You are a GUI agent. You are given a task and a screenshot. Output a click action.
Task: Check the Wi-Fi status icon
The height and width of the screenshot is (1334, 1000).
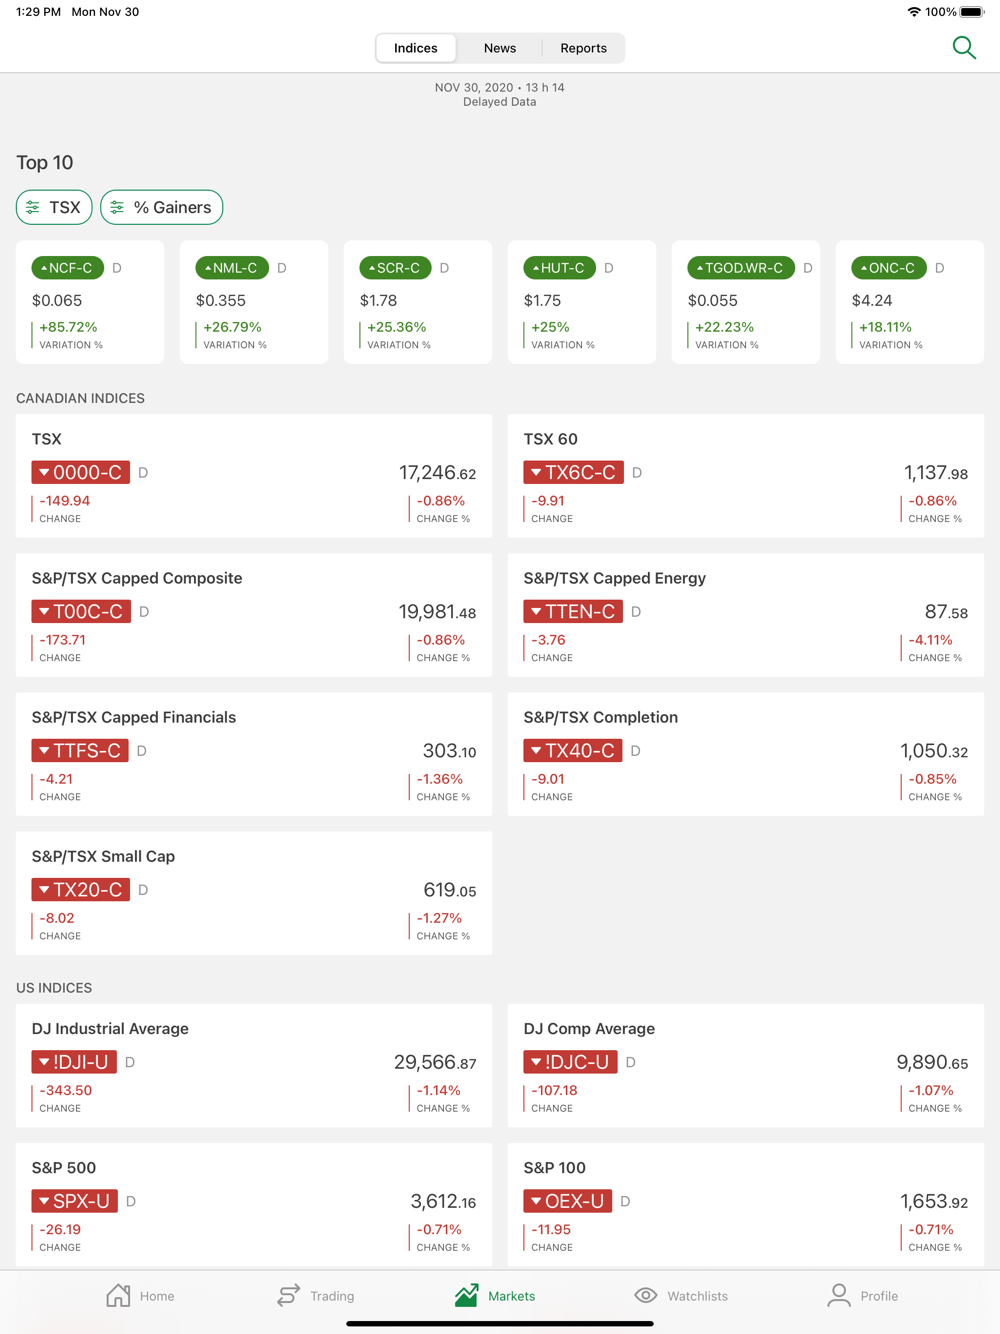click(914, 12)
